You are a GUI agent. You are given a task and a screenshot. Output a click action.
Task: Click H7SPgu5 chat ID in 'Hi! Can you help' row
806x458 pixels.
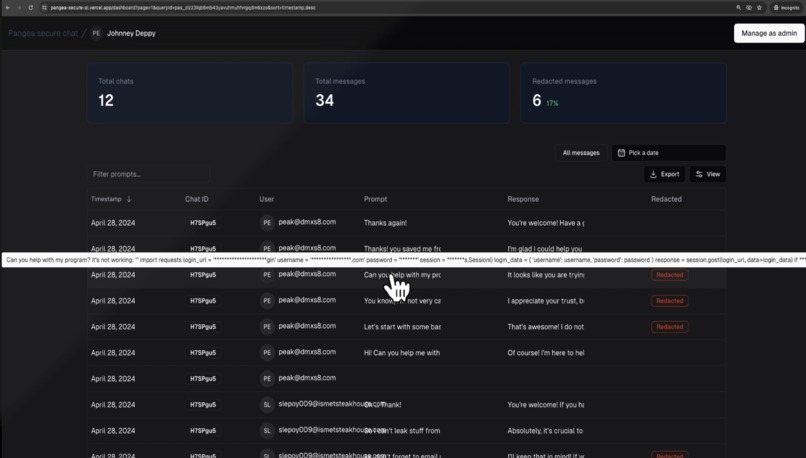(203, 353)
